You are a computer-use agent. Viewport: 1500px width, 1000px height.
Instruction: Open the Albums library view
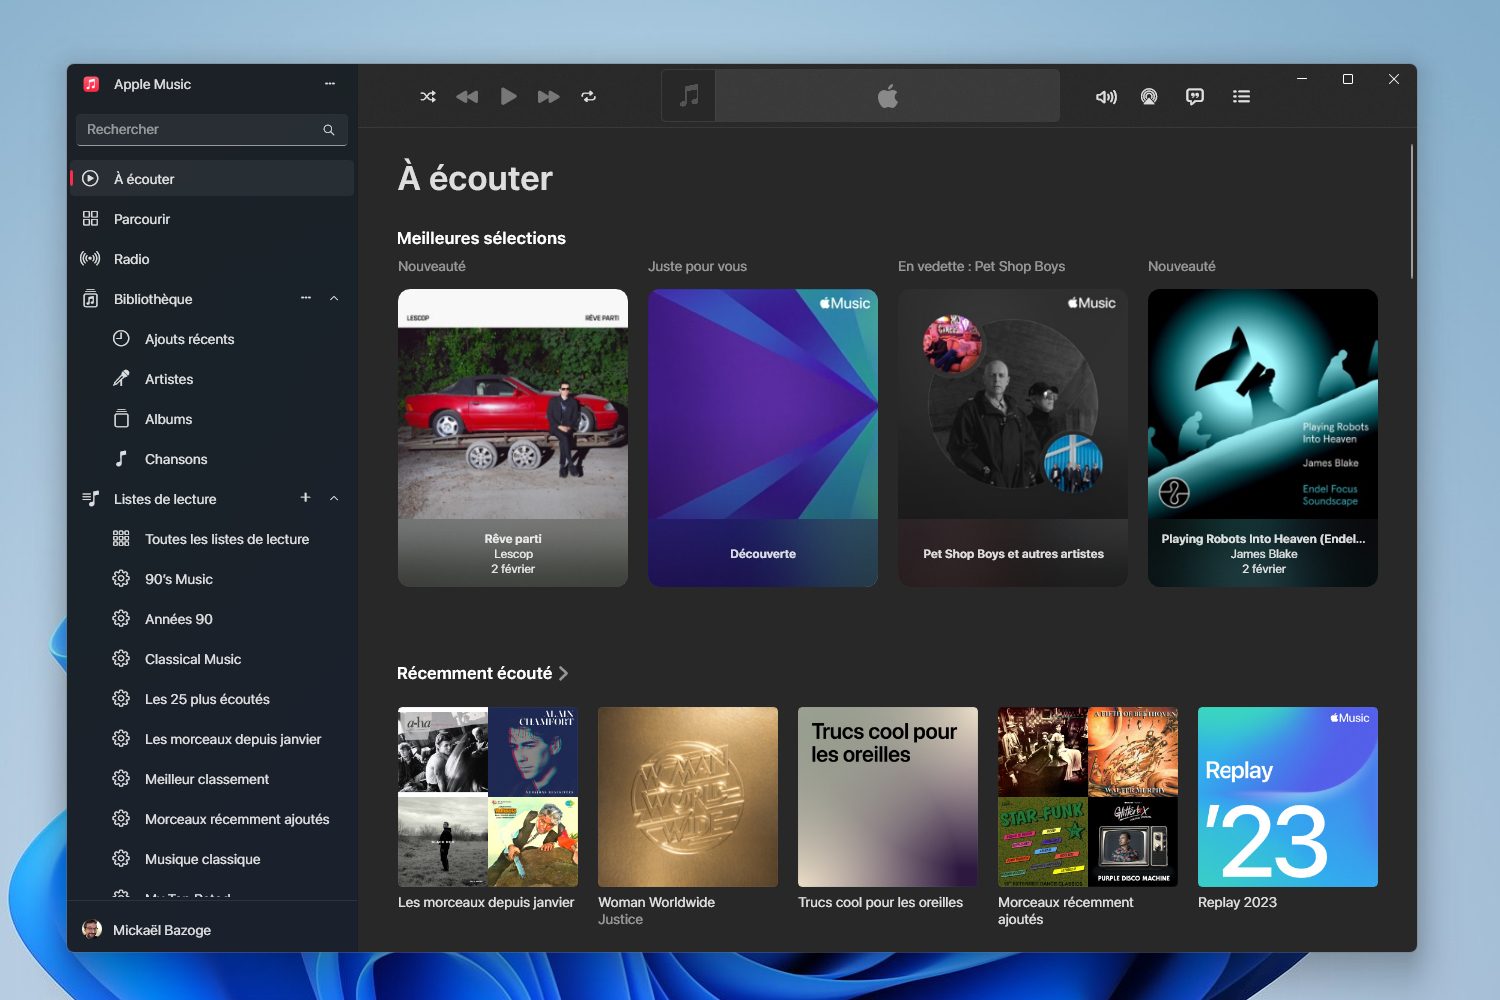pyautogui.click(x=212, y=419)
